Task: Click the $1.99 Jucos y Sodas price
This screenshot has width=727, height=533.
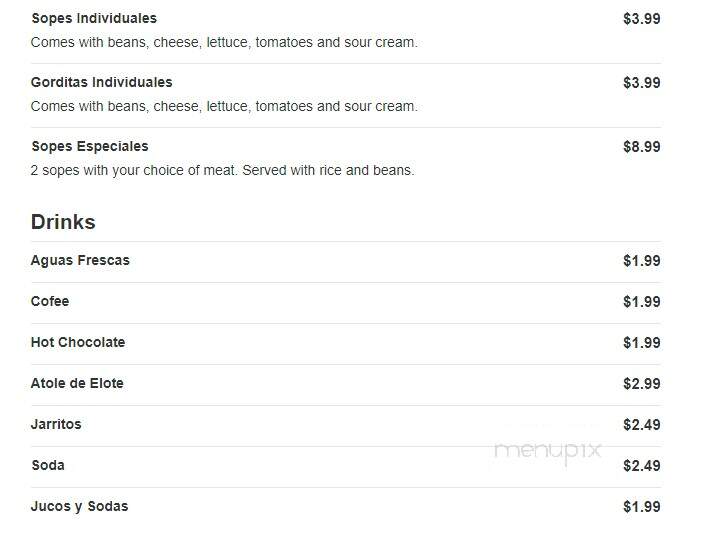Action: pos(642,507)
